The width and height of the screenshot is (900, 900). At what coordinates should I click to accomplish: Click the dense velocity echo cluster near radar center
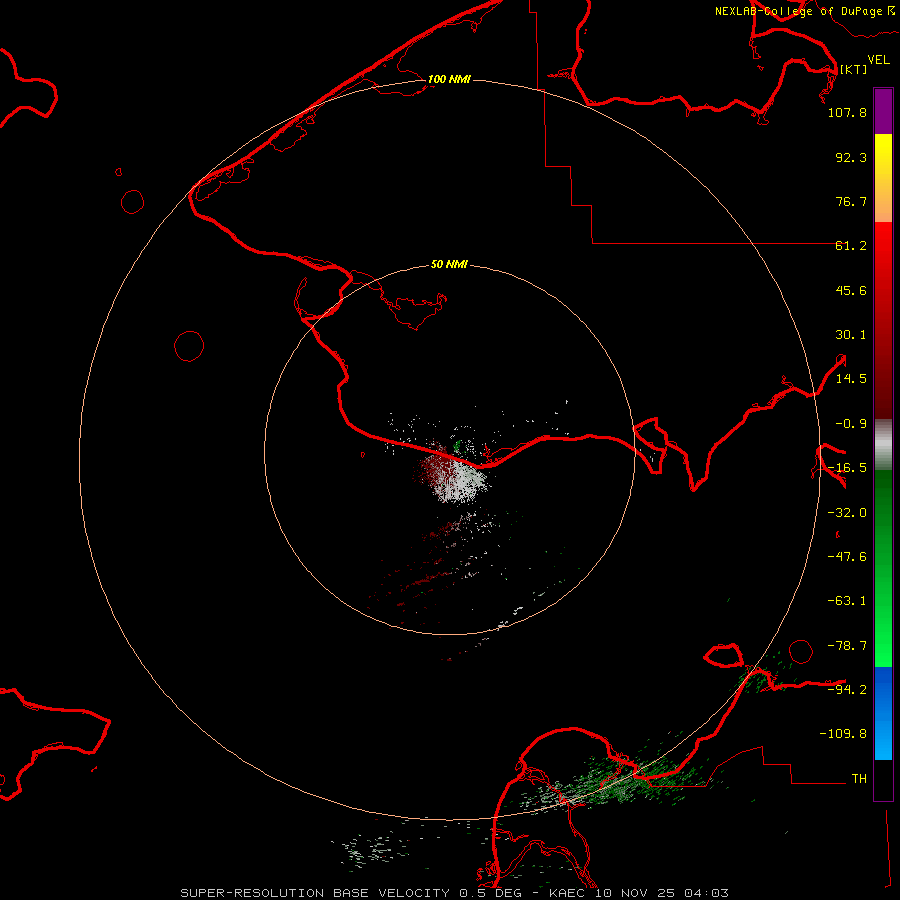tap(452, 474)
